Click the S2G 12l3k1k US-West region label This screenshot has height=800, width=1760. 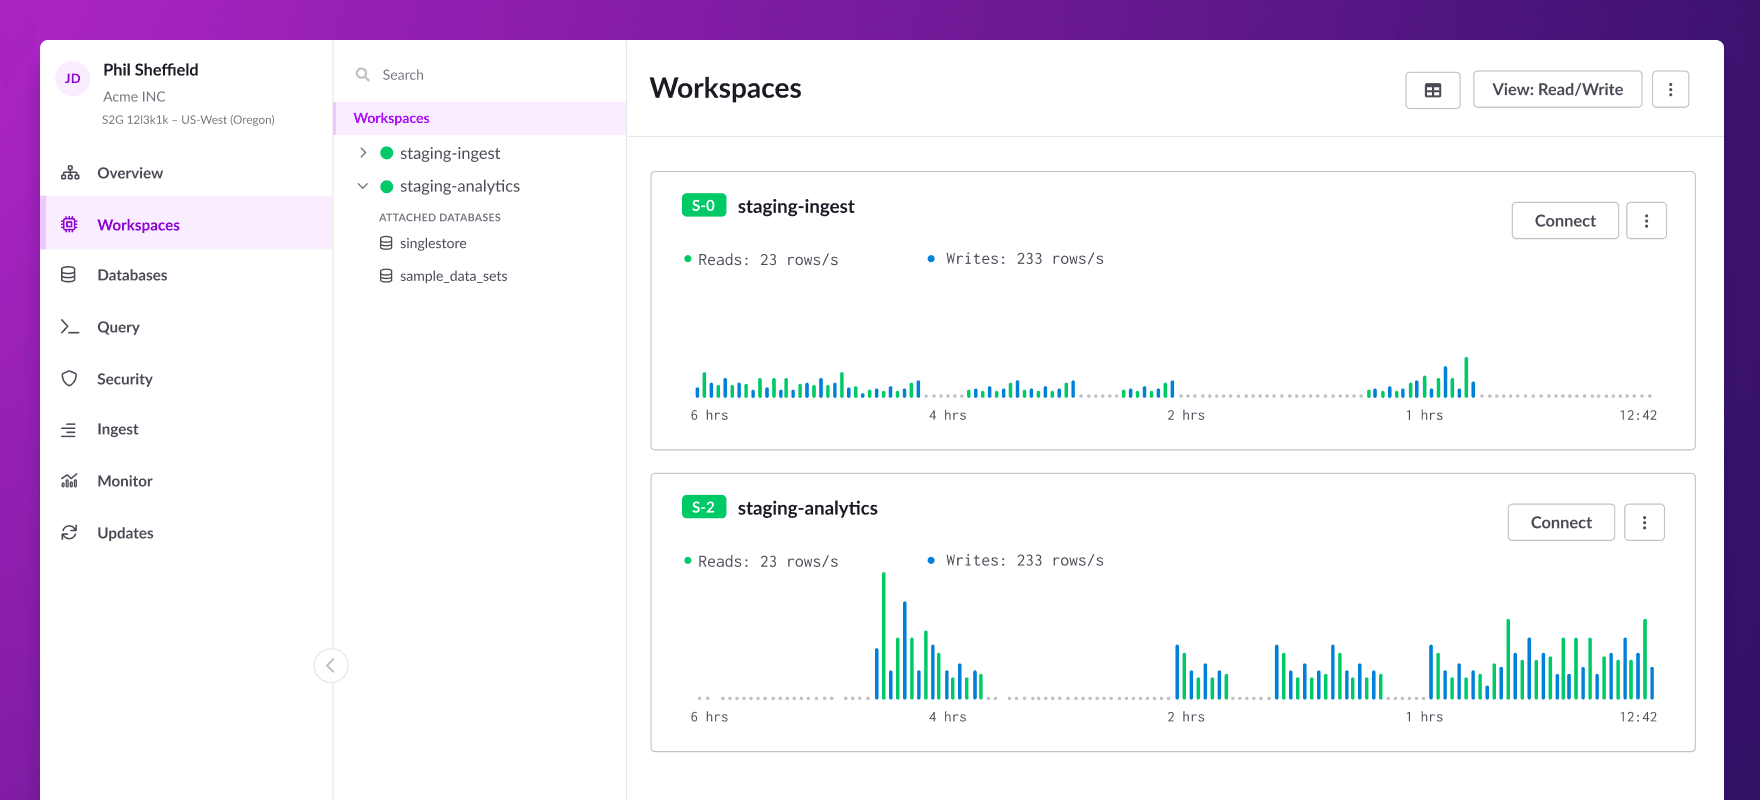[188, 120]
